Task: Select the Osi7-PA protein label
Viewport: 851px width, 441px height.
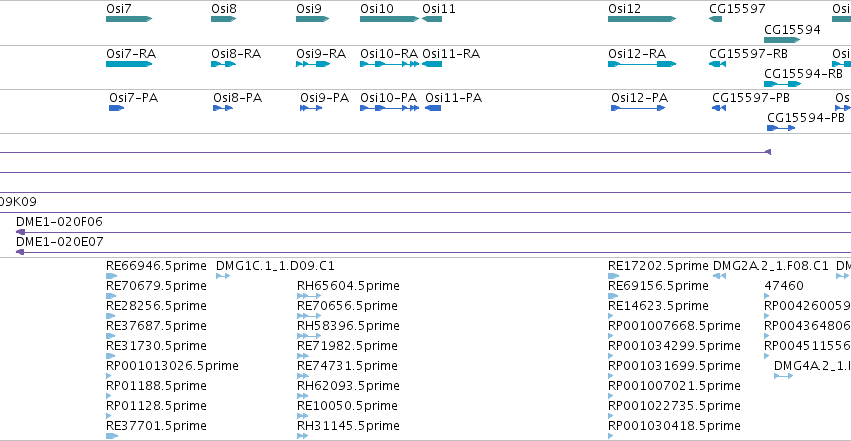Action: (134, 98)
